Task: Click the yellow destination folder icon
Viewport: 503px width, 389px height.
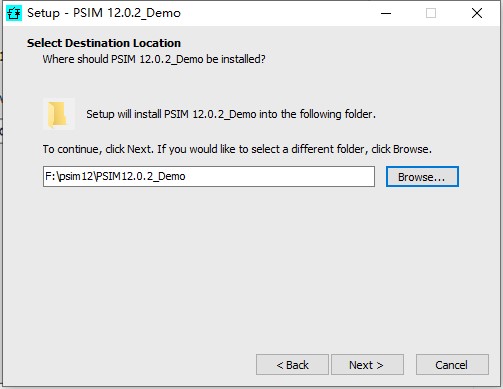Action: (x=59, y=114)
